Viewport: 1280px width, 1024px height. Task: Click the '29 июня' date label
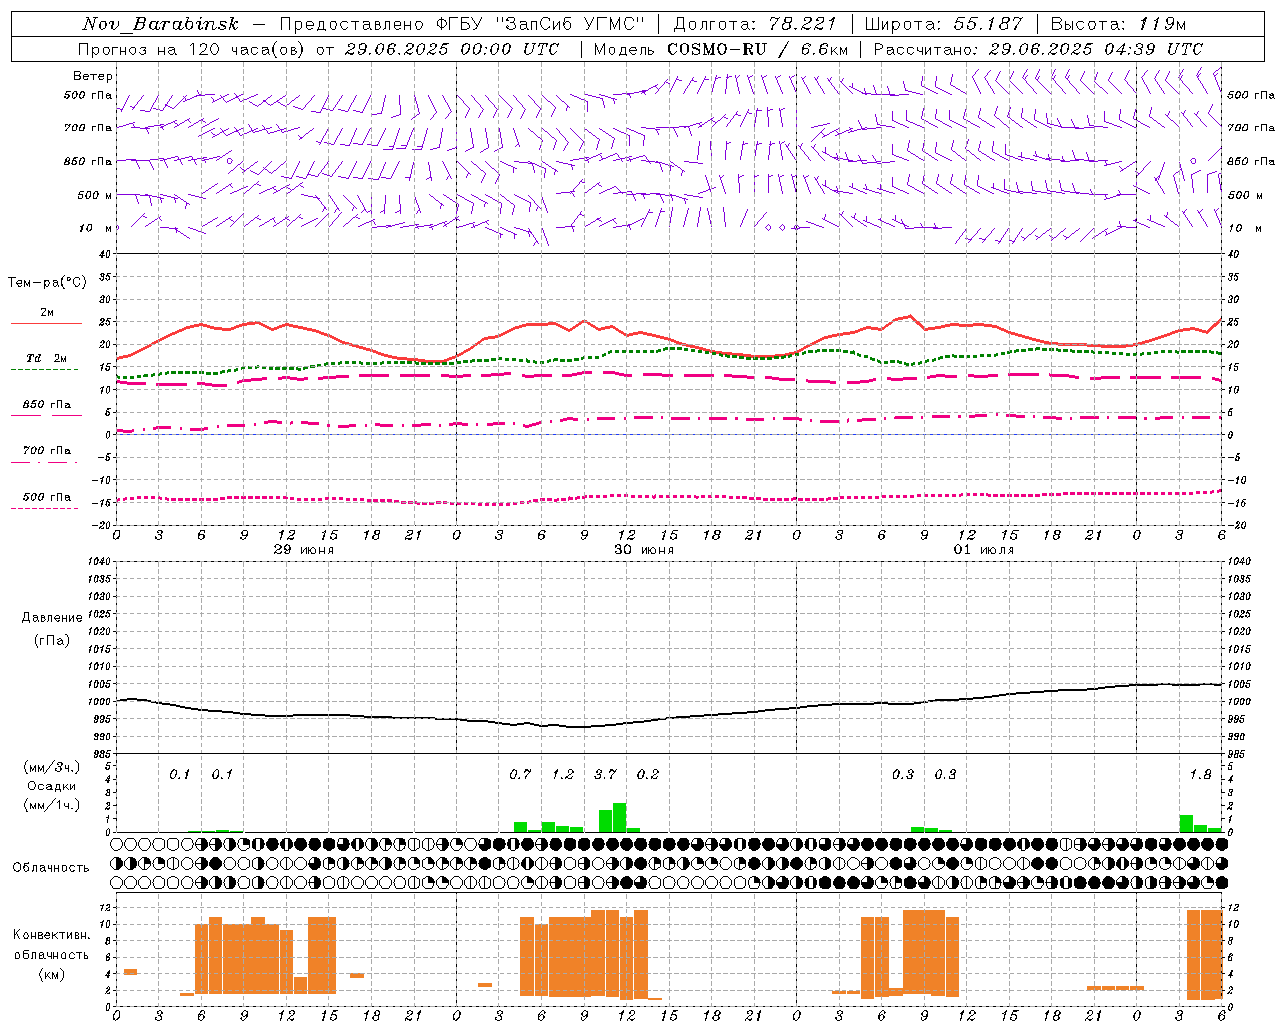tap(304, 550)
